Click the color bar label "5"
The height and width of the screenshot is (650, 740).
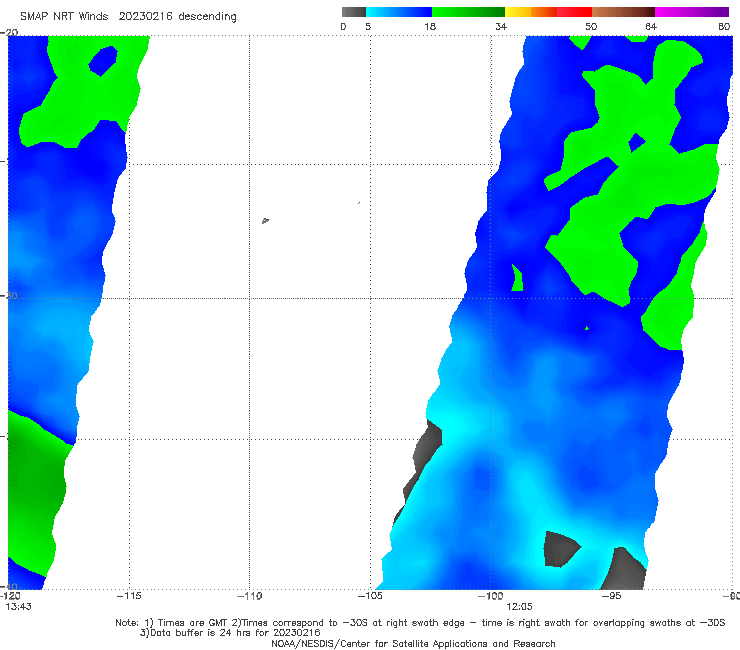tap(368, 27)
